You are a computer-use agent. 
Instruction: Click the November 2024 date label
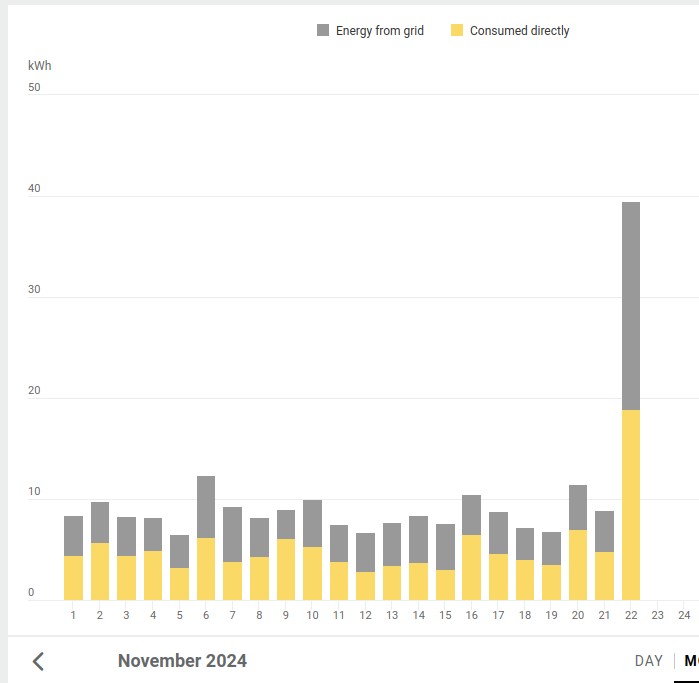click(x=182, y=661)
